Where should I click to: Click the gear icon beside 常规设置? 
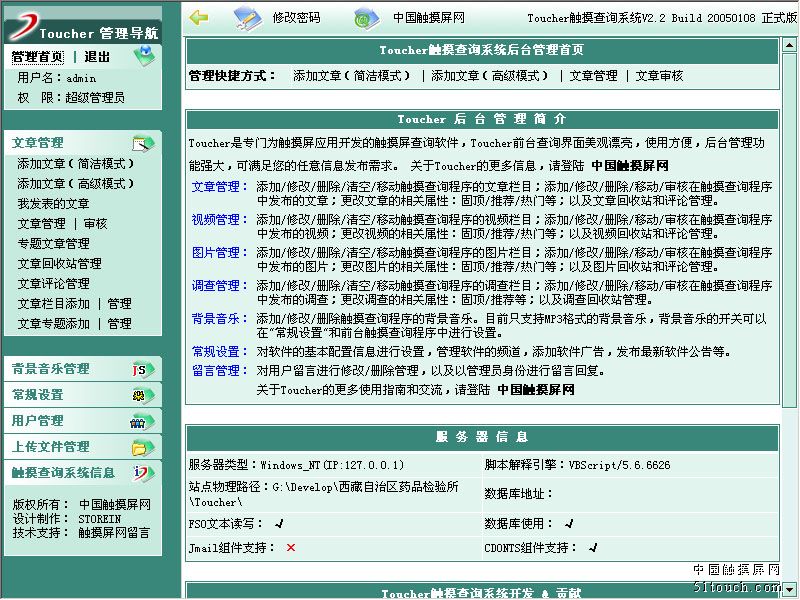(143, 395)
